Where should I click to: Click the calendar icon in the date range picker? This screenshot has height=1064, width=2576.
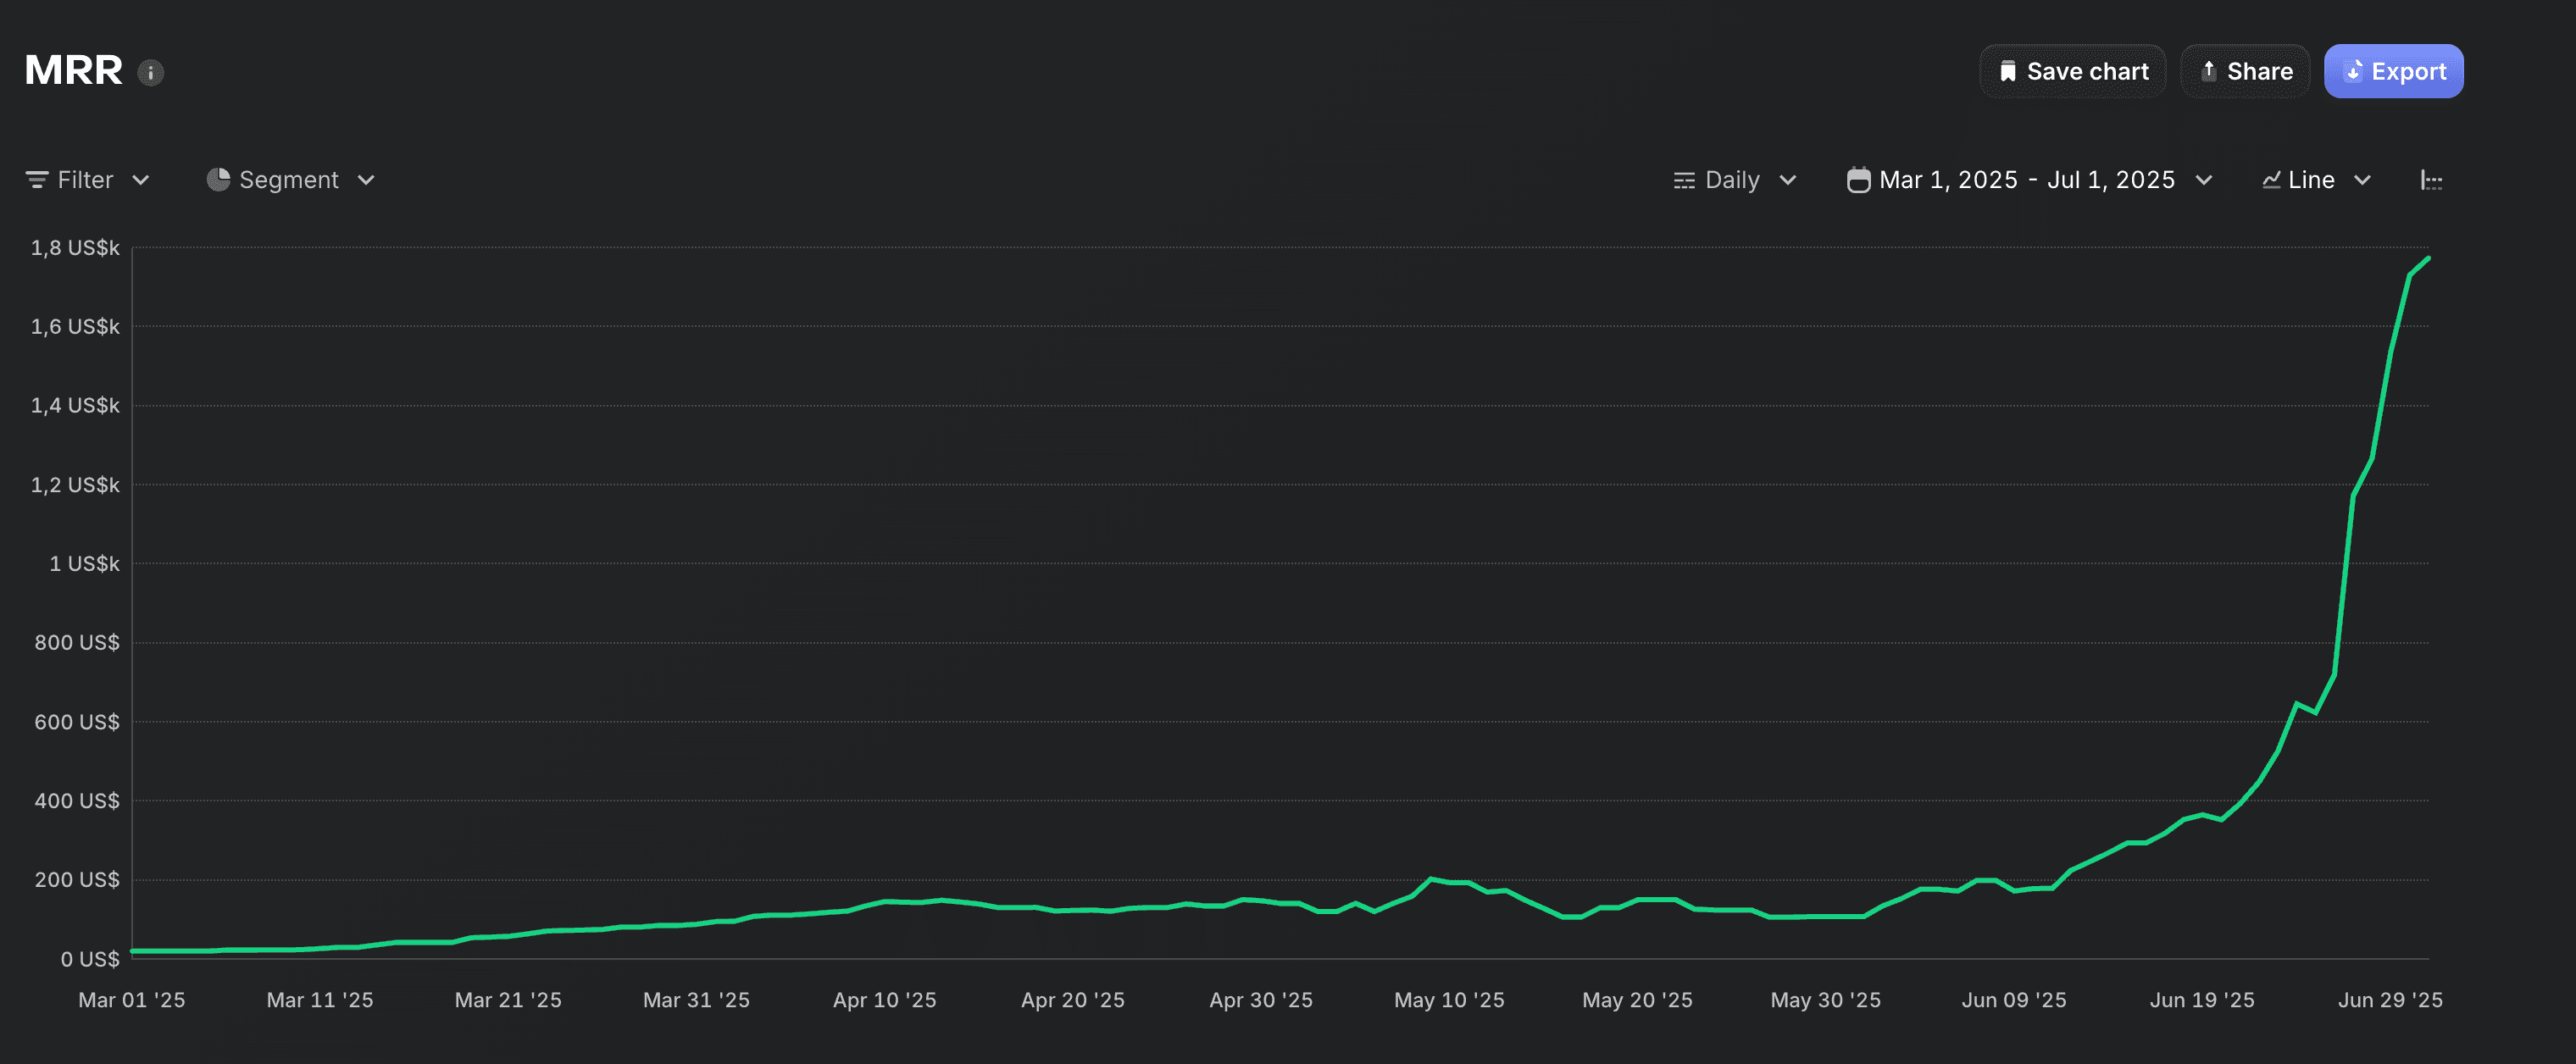coord(1859,179)
